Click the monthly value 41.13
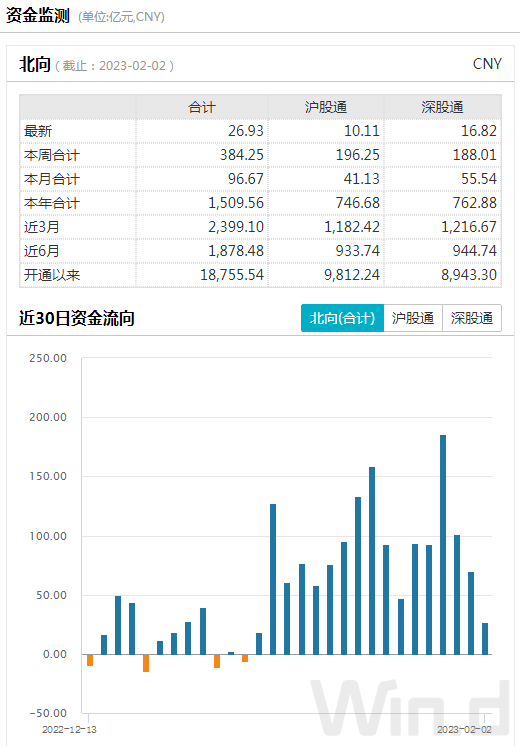The height and width of the screenshot is (746, 520). (362, 179)
